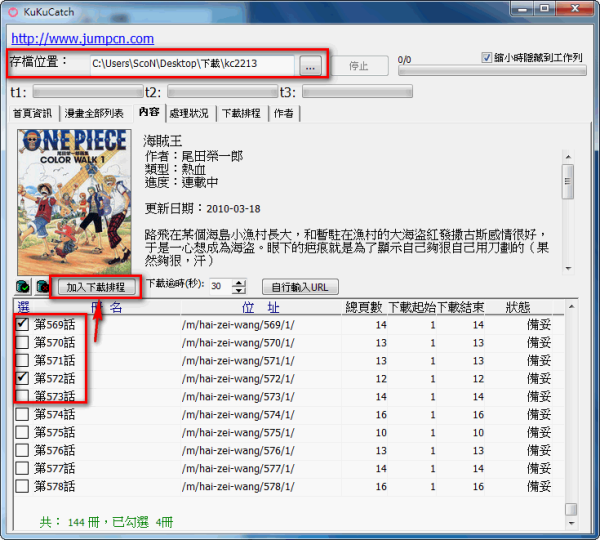Click the title text 海賊王
The image size is (600, 540).
[163, 141]
